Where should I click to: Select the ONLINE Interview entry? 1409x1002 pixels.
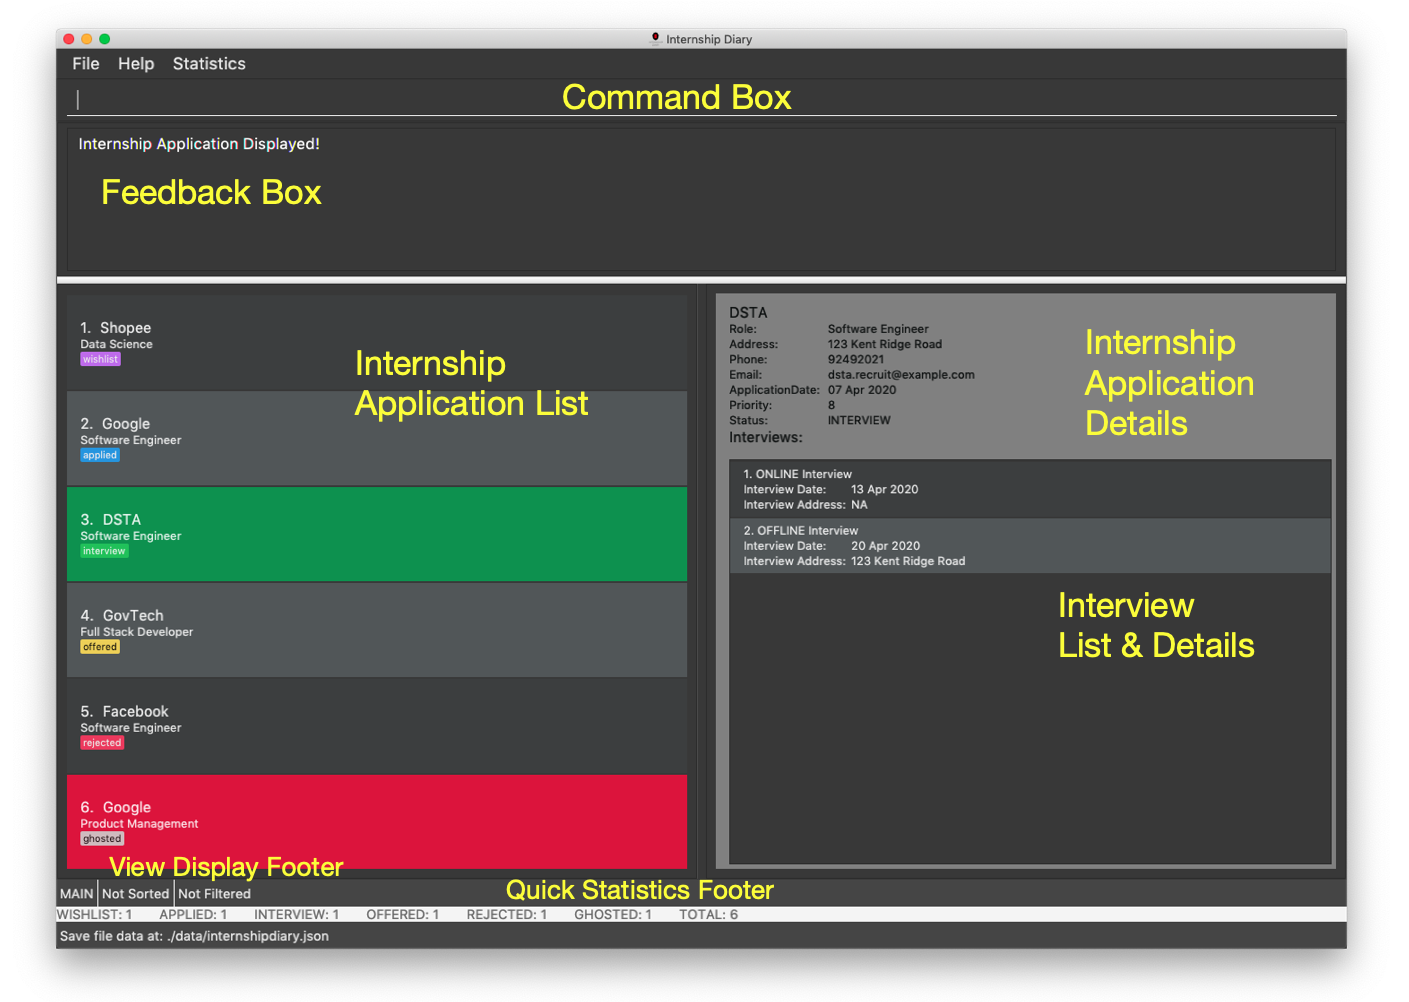pos(1030,489)
